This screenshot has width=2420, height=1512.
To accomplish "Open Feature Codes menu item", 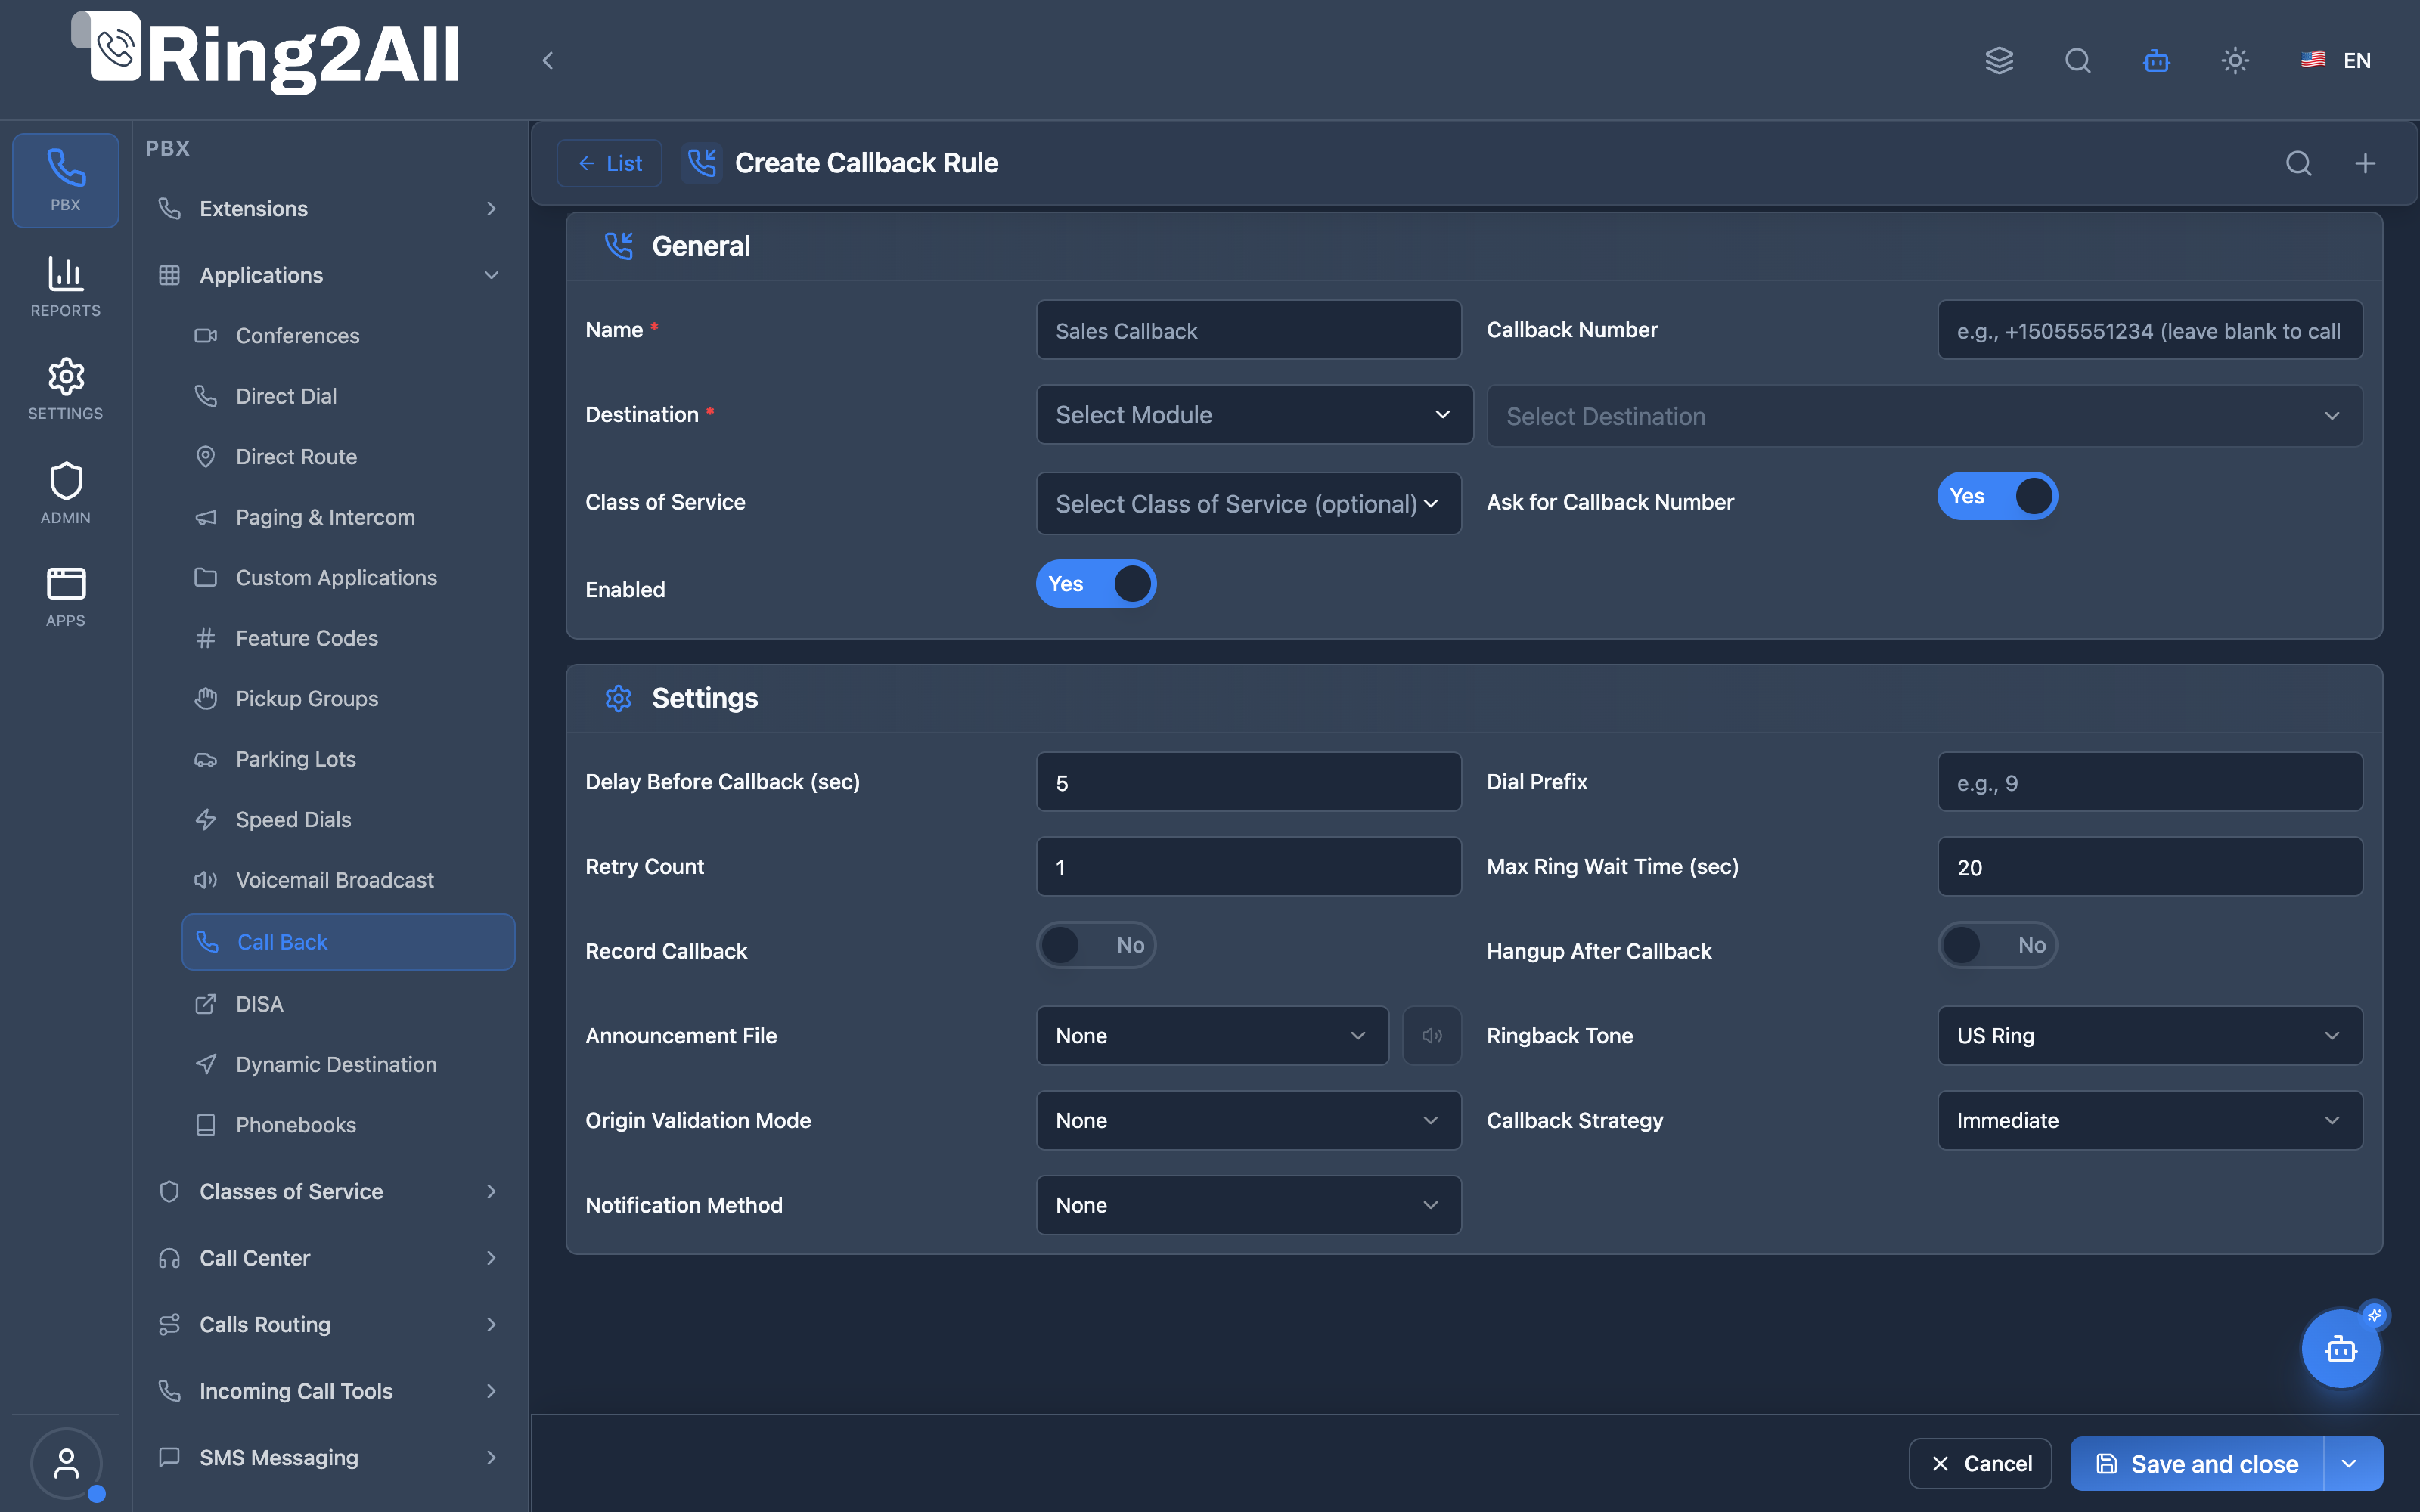I will [348, 638].
